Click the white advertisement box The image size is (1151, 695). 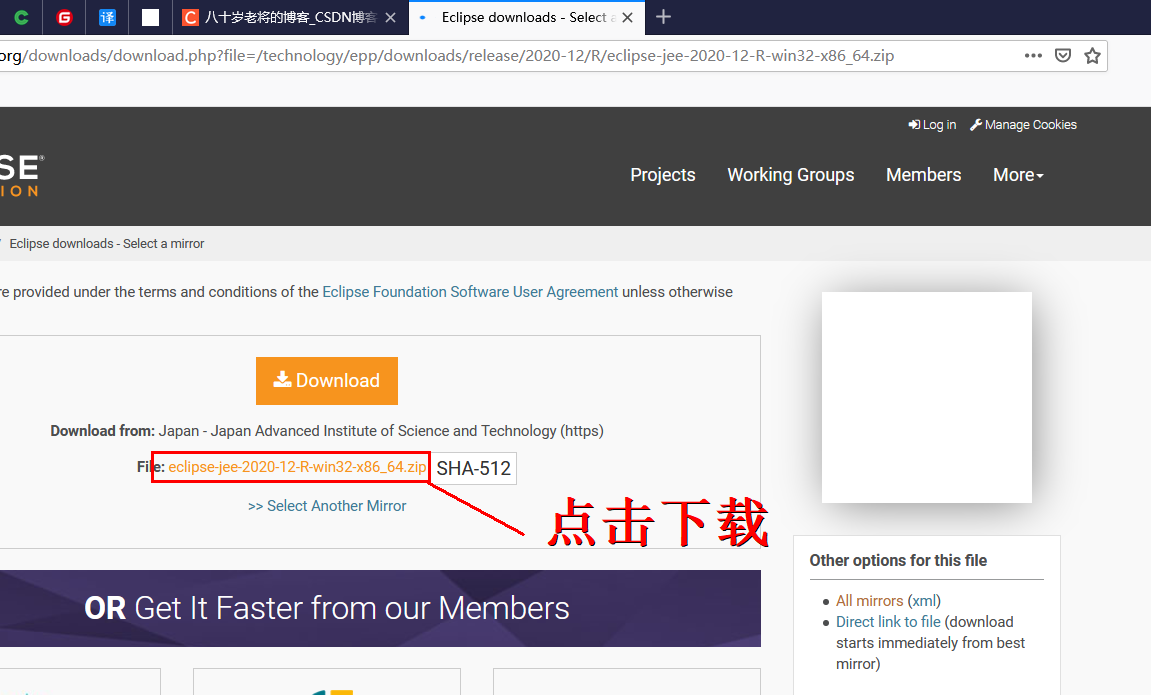tap(926, 397)
